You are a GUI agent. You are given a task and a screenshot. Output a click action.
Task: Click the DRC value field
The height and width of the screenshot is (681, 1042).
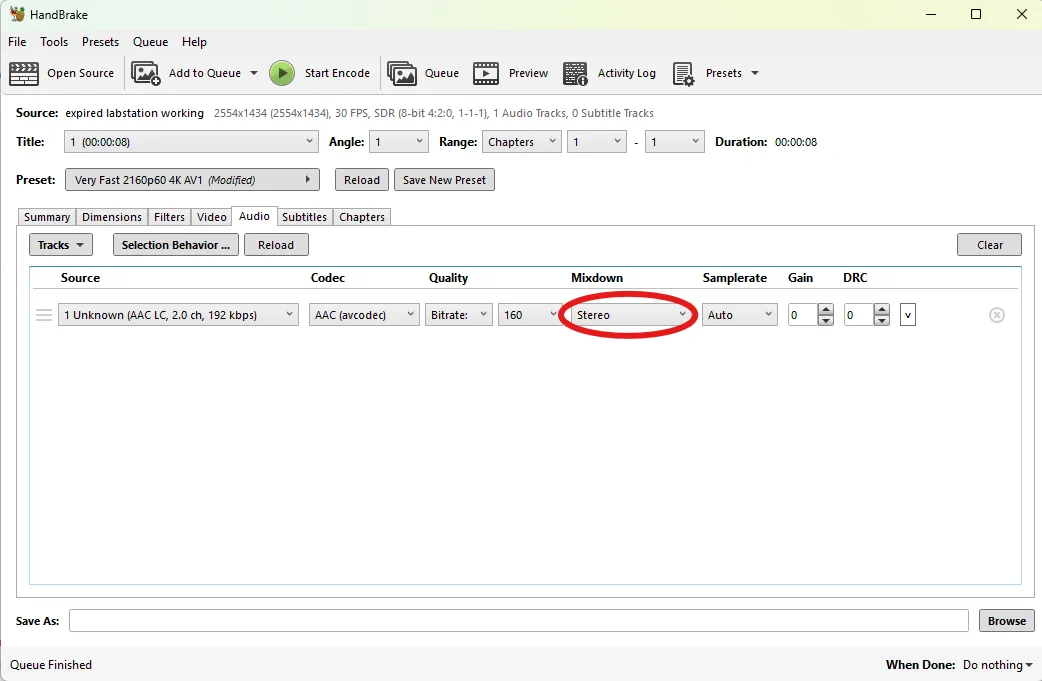click(859, 315)
